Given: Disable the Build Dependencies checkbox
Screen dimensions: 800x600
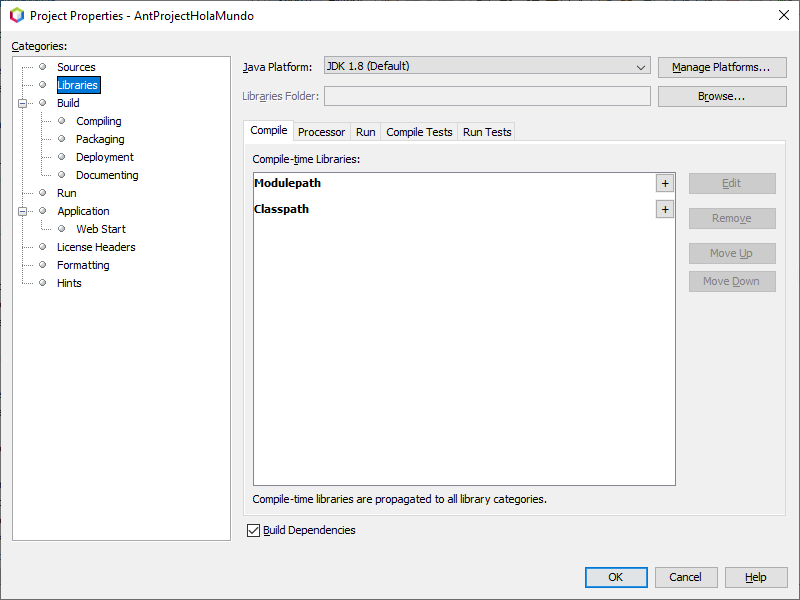Looking at the screenshot, I should pyautogui.click(x=253, y=530).
